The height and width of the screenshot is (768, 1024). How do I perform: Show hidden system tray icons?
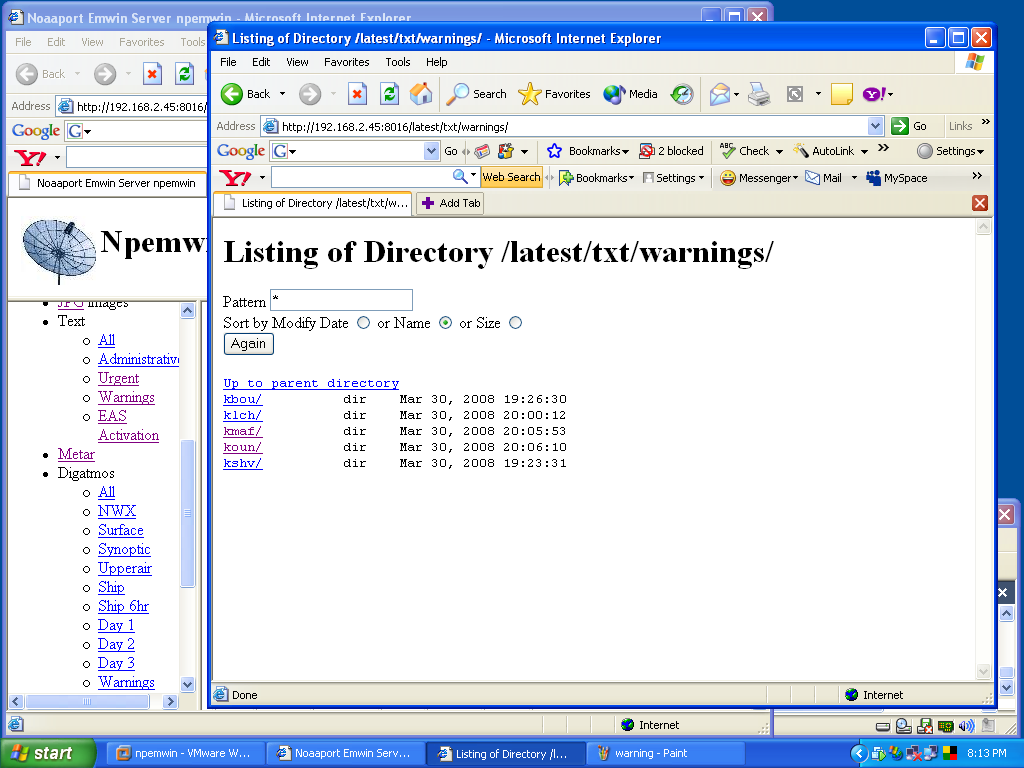859,754
